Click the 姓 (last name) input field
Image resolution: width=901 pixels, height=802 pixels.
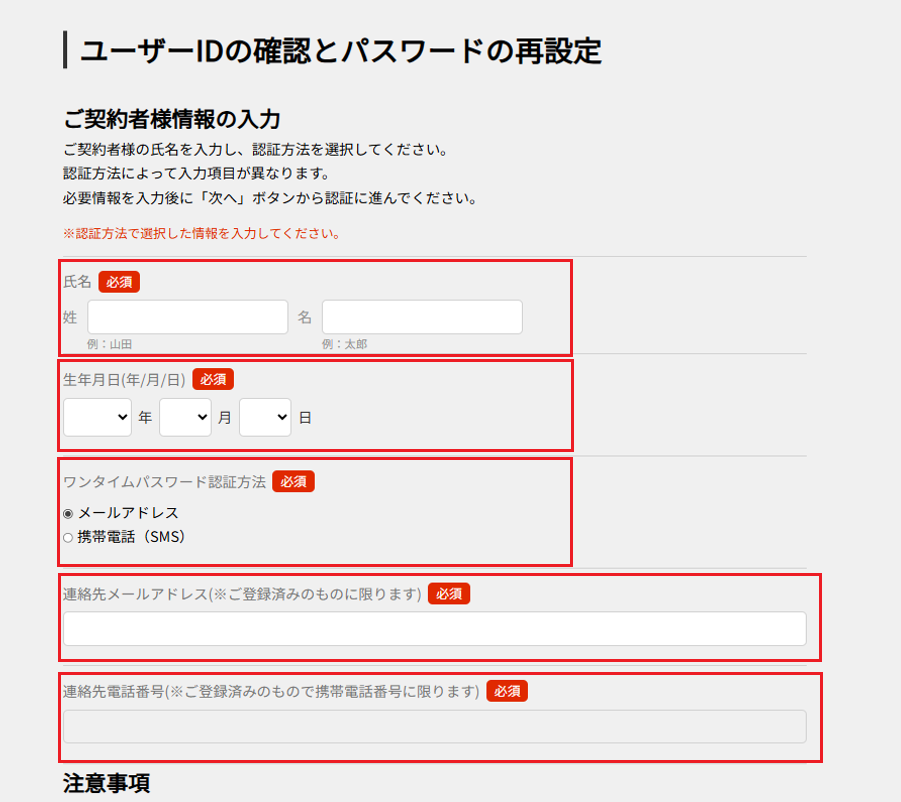pos(185,316)
